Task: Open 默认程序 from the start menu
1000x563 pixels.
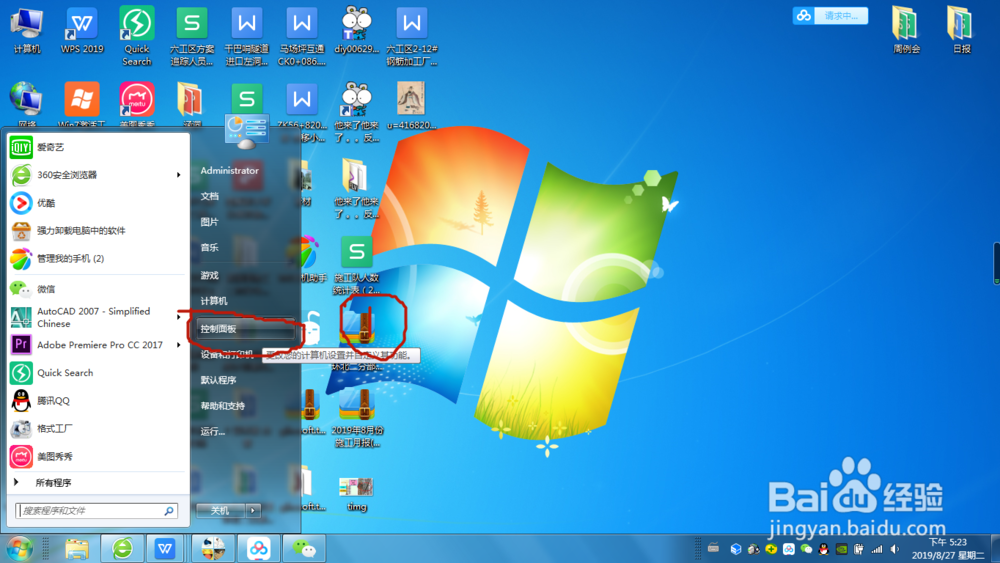Action: click(218, 380)
